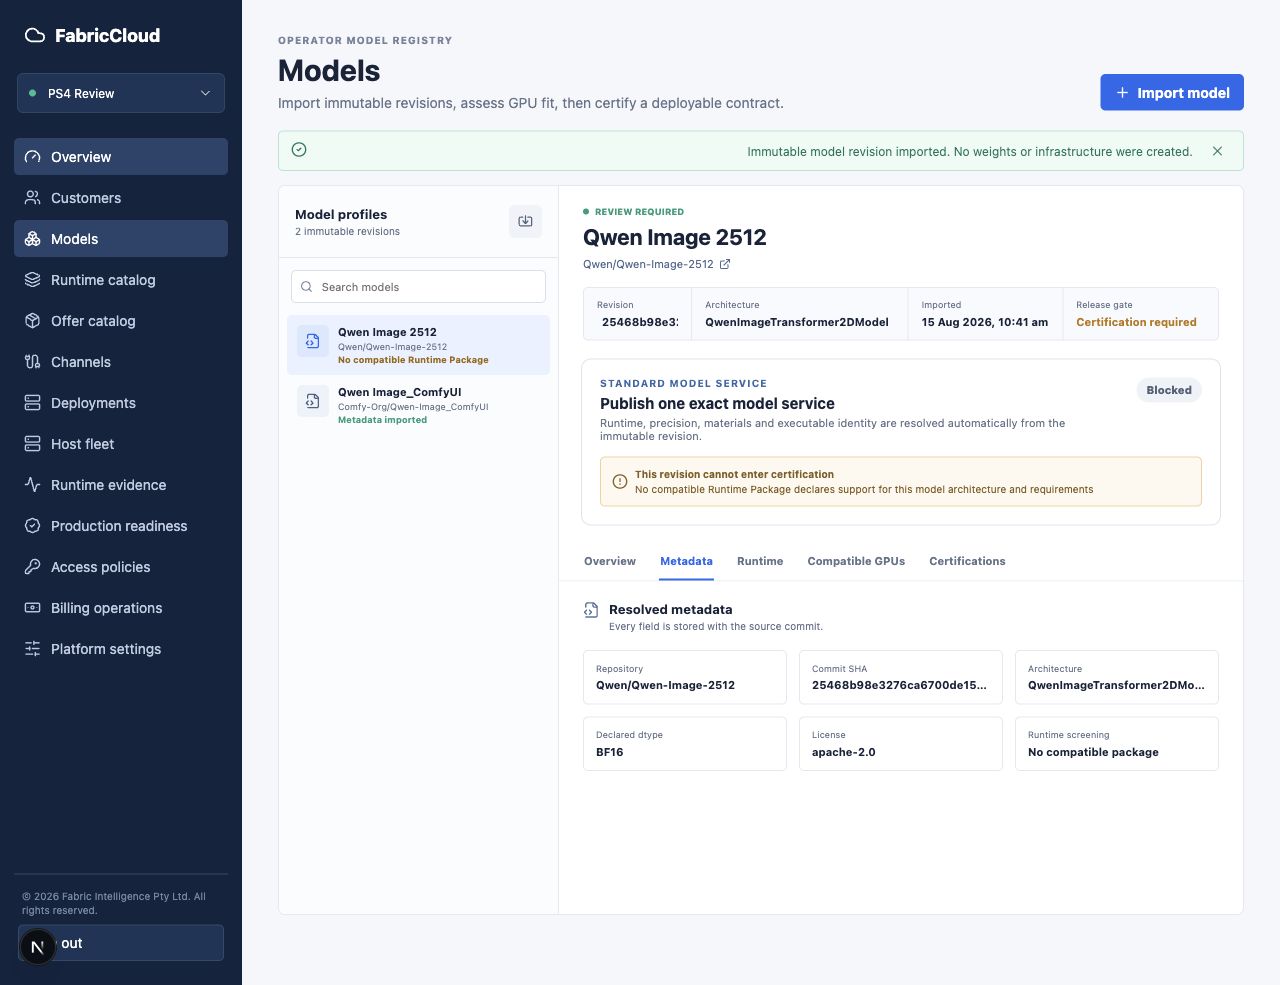Screen dimensions: 1280x985
Task: Open Production readiness in the sidebar
Action: (x=121, y=526)
